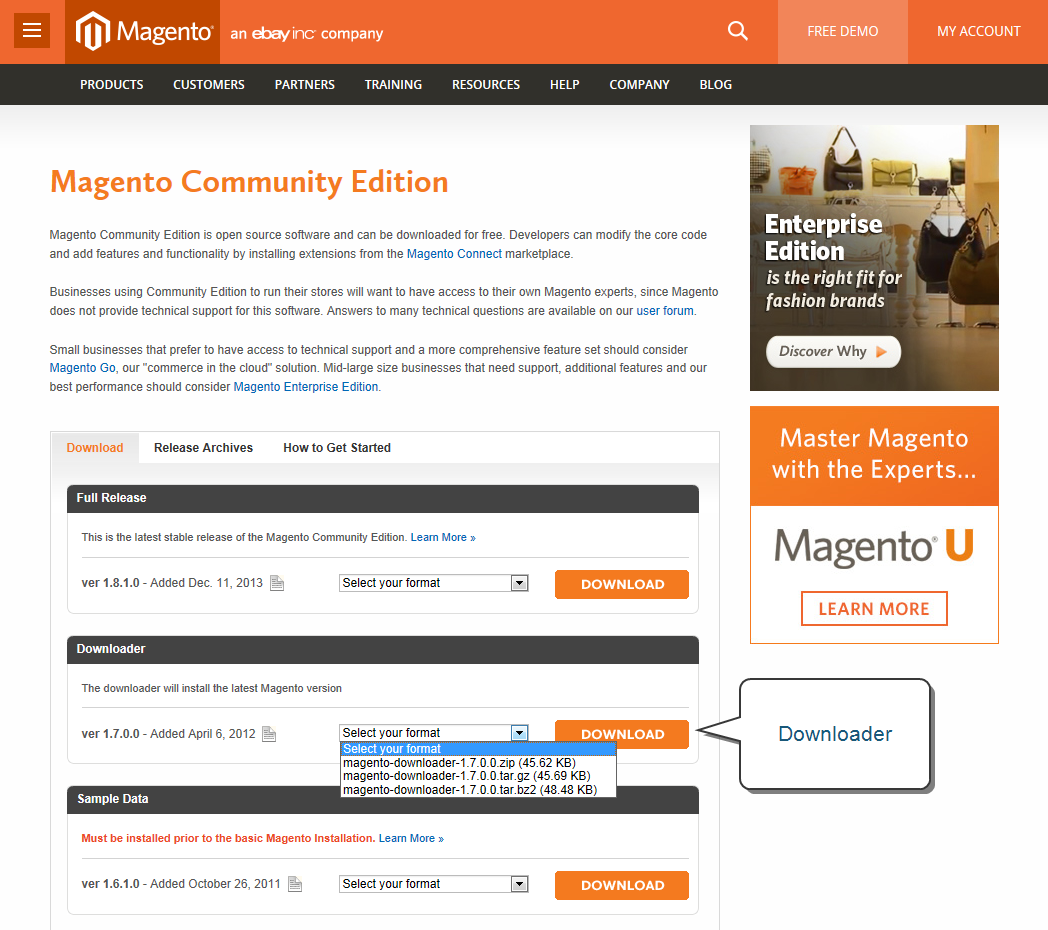Switch to Release Archives tab
This screenshot has width=1048, height=930.
[203, 448]
